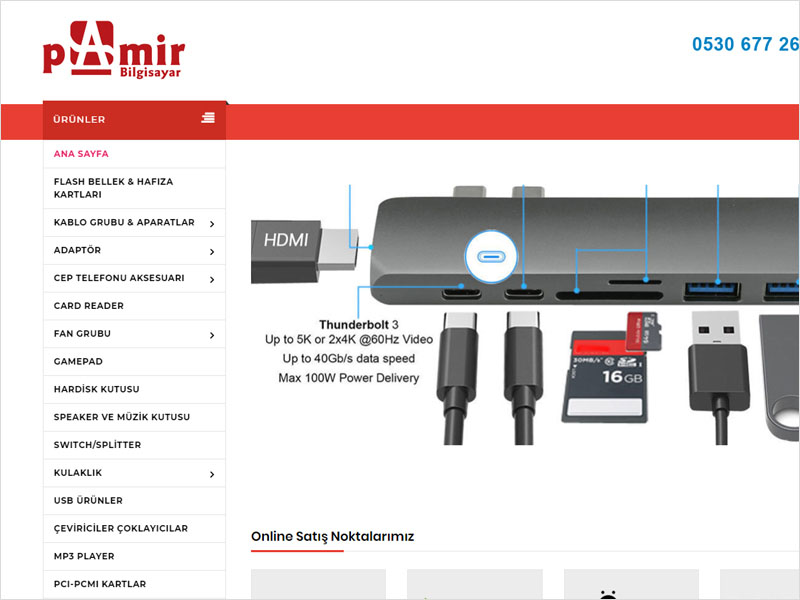Screen dimensions: 800x600
Task: Expand KABLO GRUBU & APARATLAR submenu arrow
Action: [x=212, y=223]
